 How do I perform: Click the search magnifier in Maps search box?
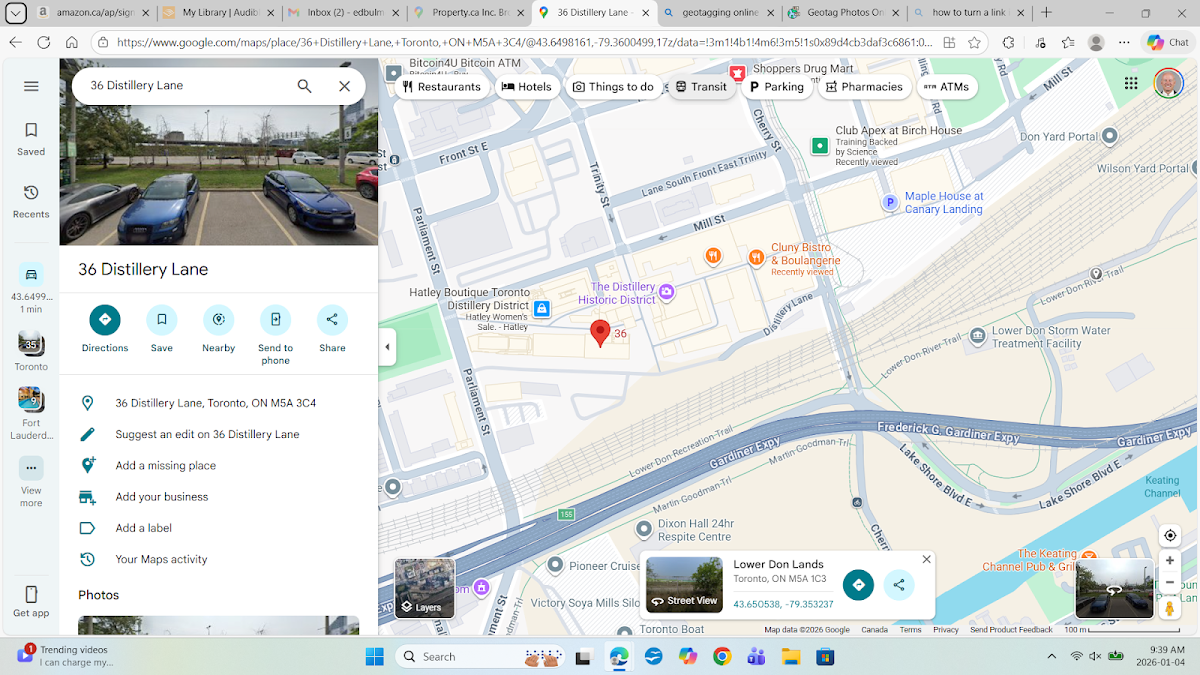tap(305, 86)
